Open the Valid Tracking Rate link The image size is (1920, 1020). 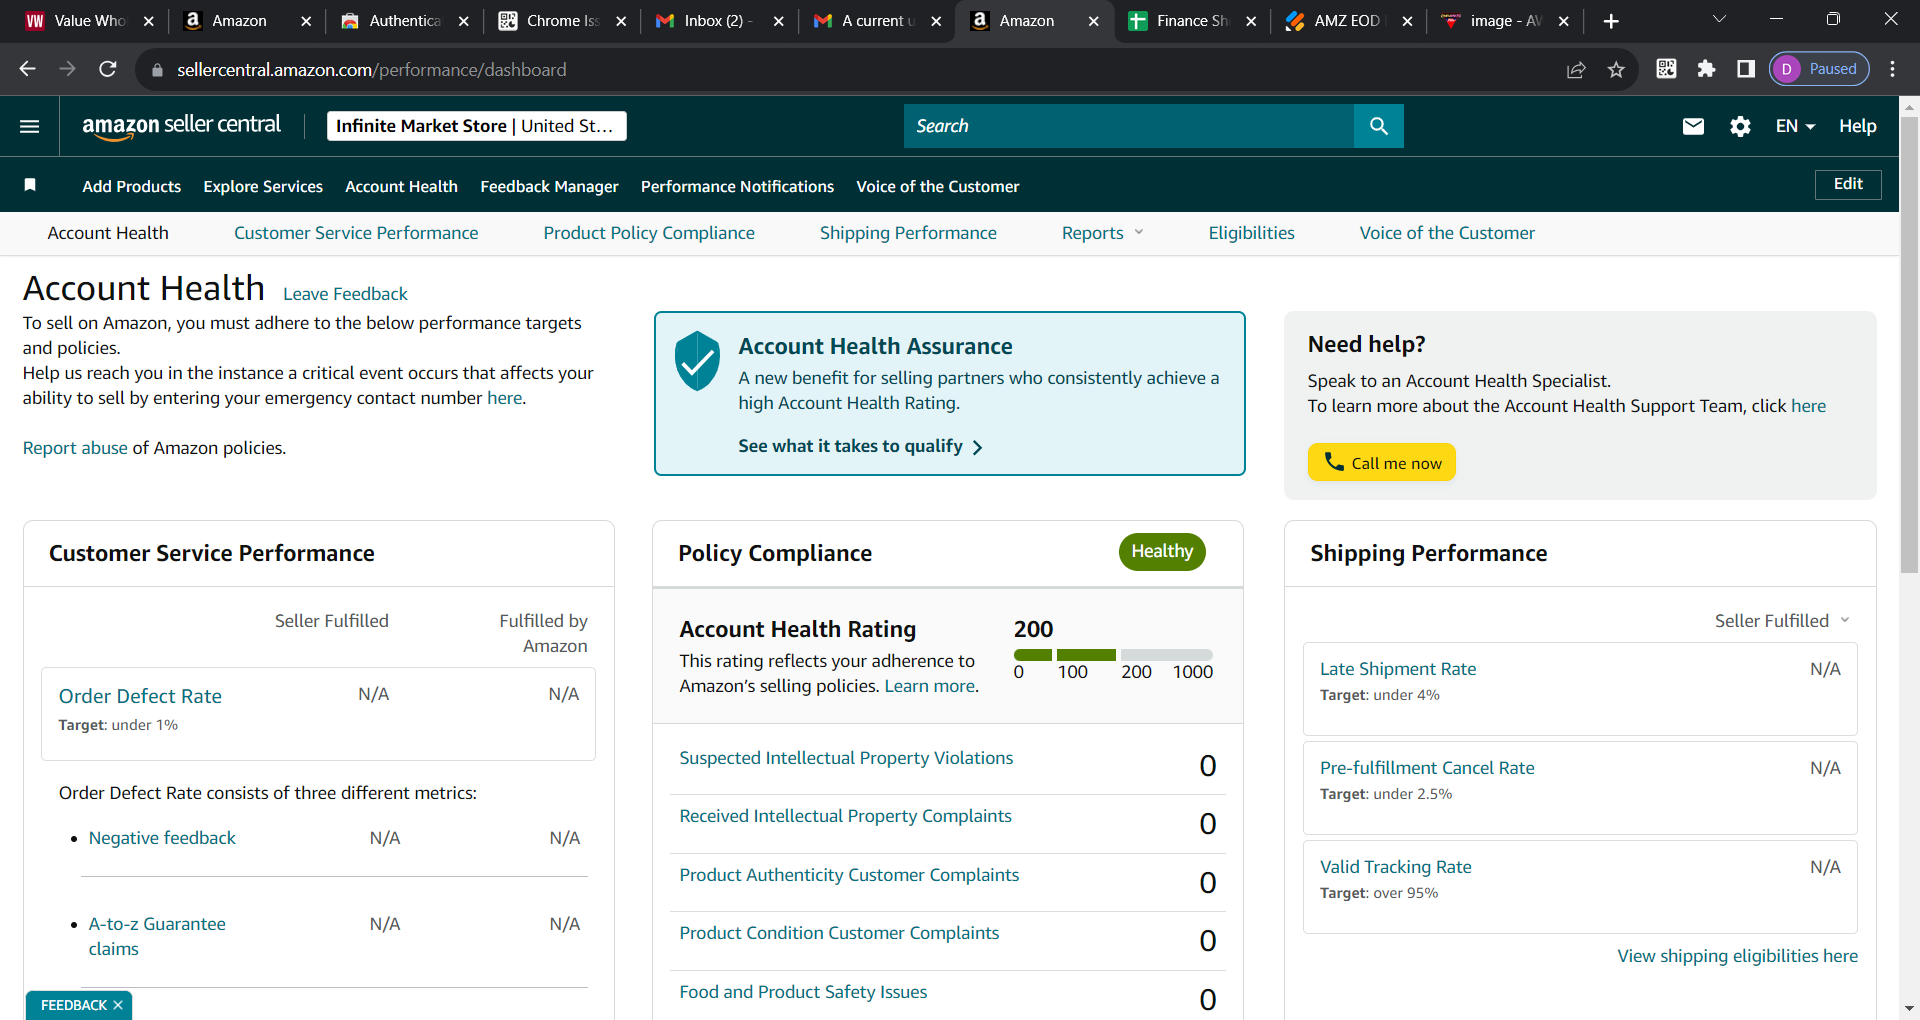click(x=1395, y=867)
